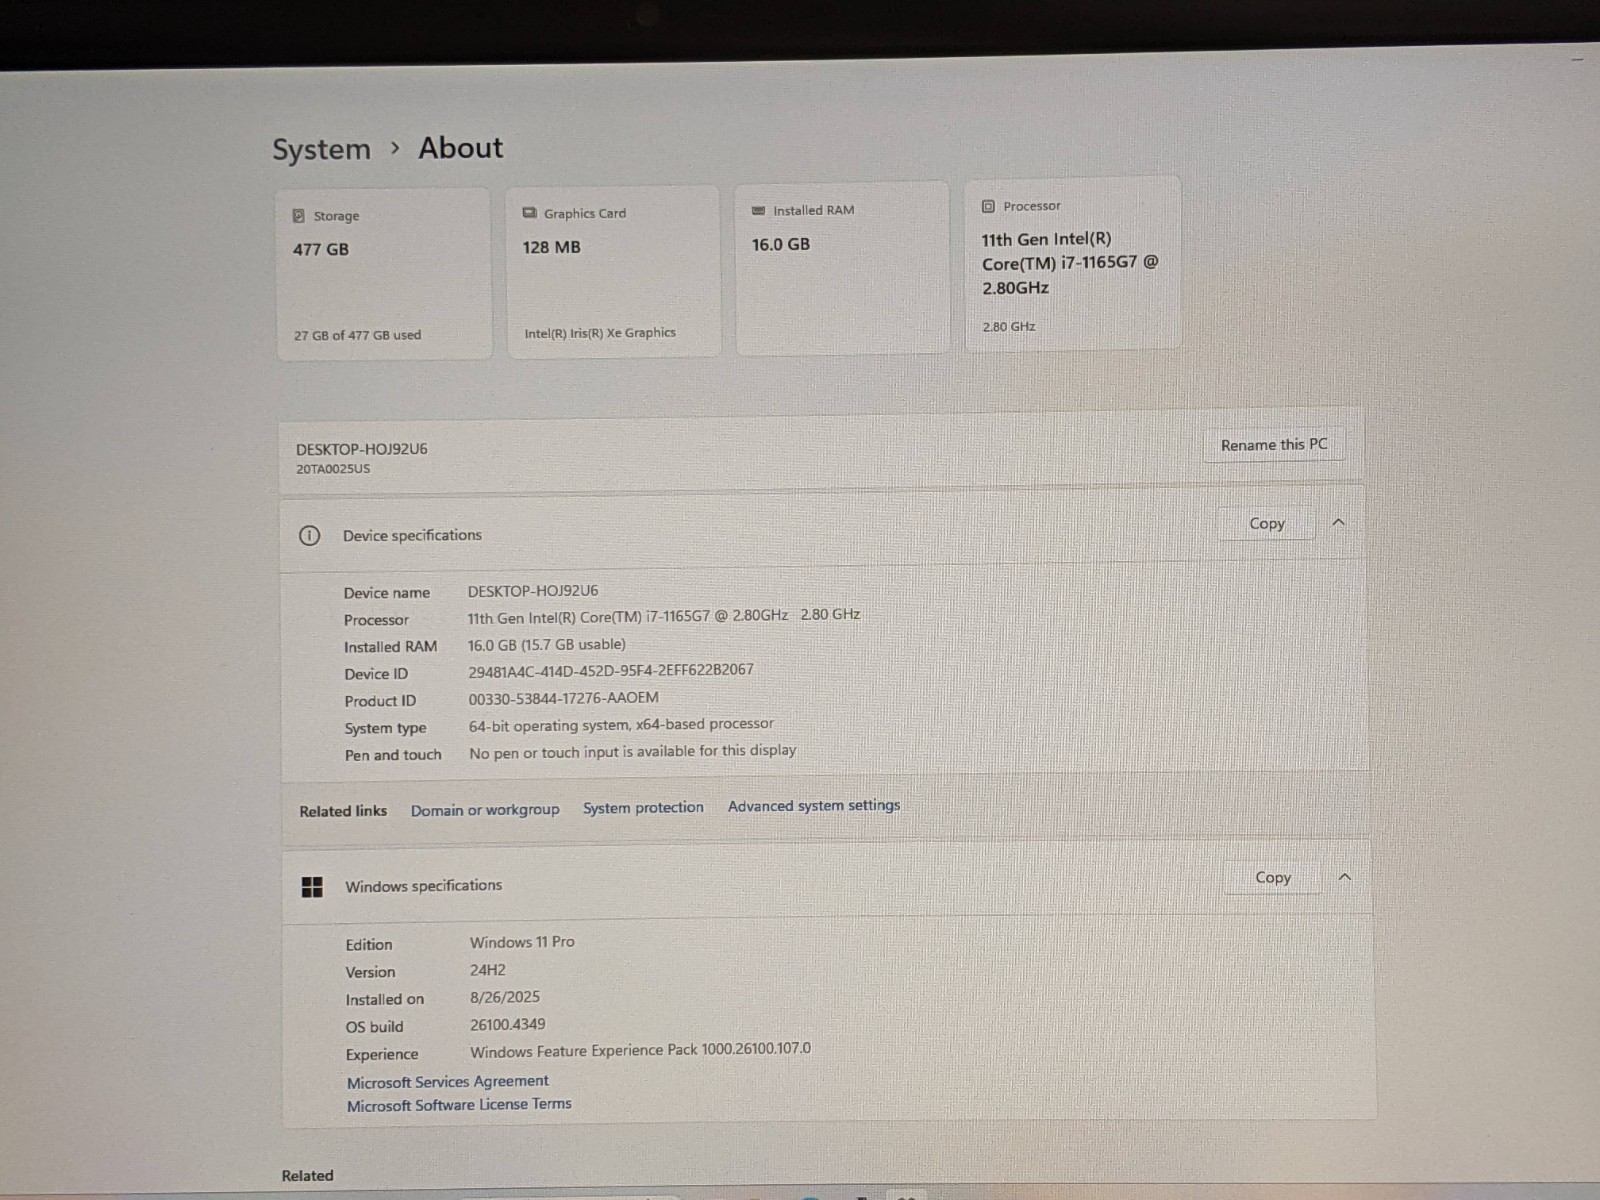Click the Graphics Card monitor icon
Screen dimensions: 1600x1200
(x=530, y=213)
